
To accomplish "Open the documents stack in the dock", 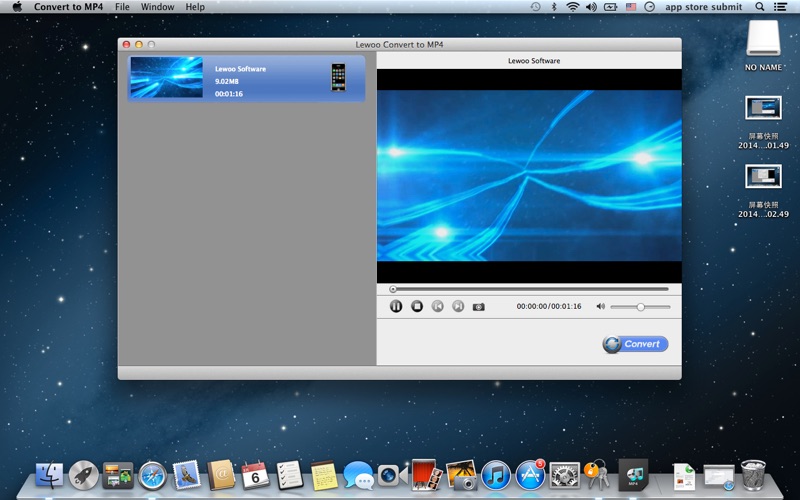I will [x=684, y=477].
